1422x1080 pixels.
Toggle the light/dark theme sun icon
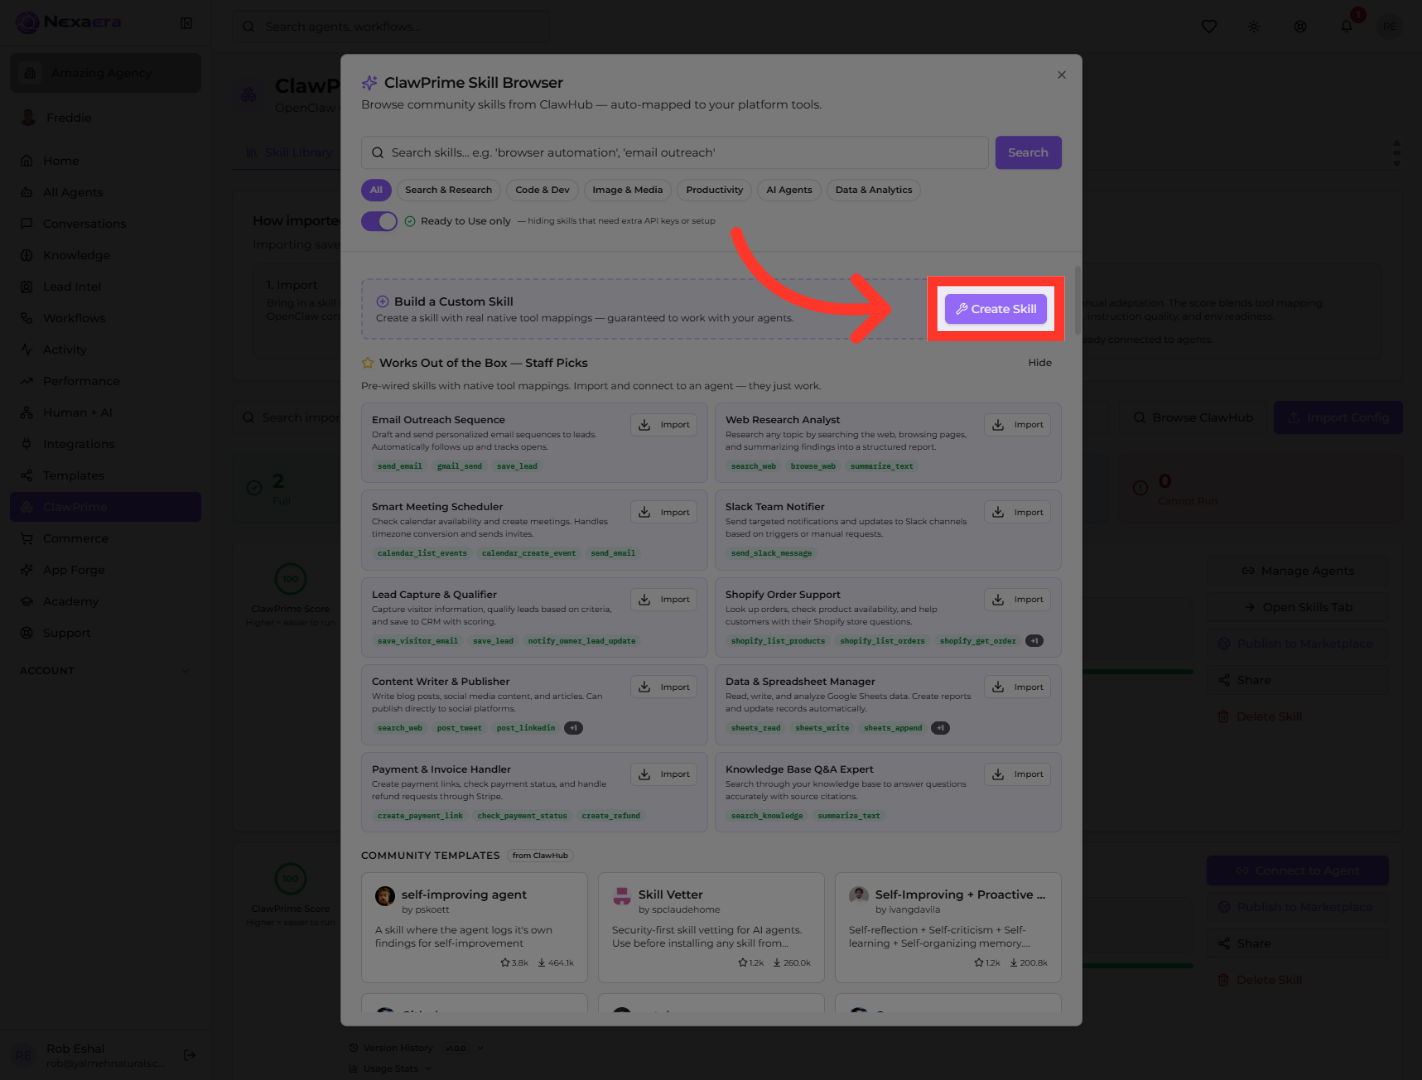1254,27
